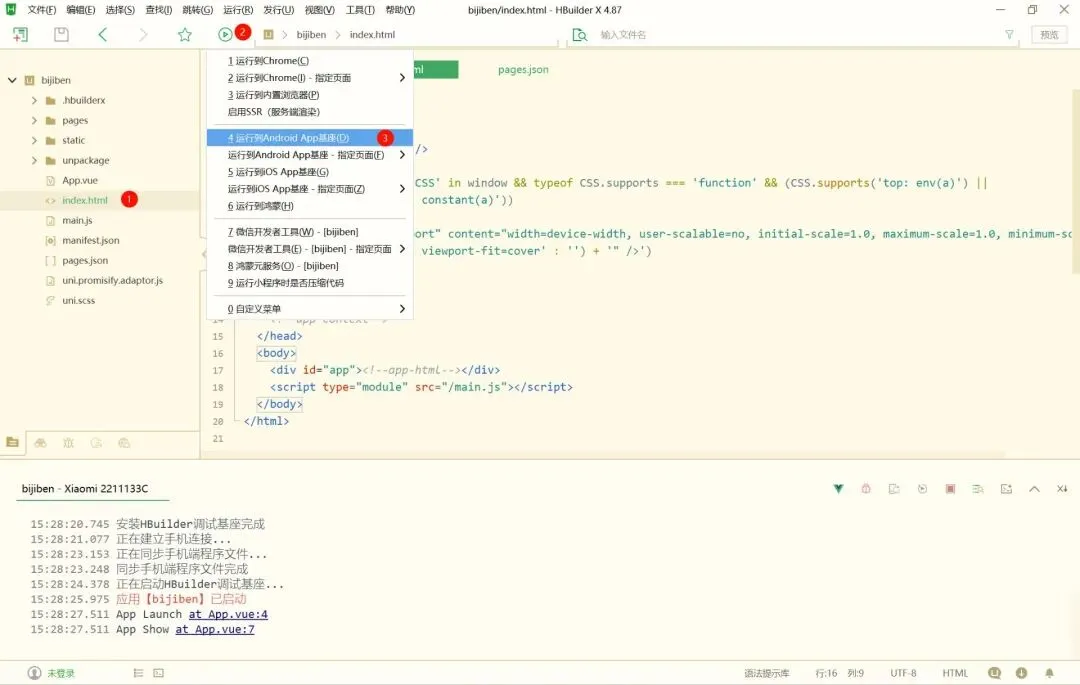Open the 发行(U) menu
Image resolution: width=1080 pixels, height=685 pixels.
(278, 10)
